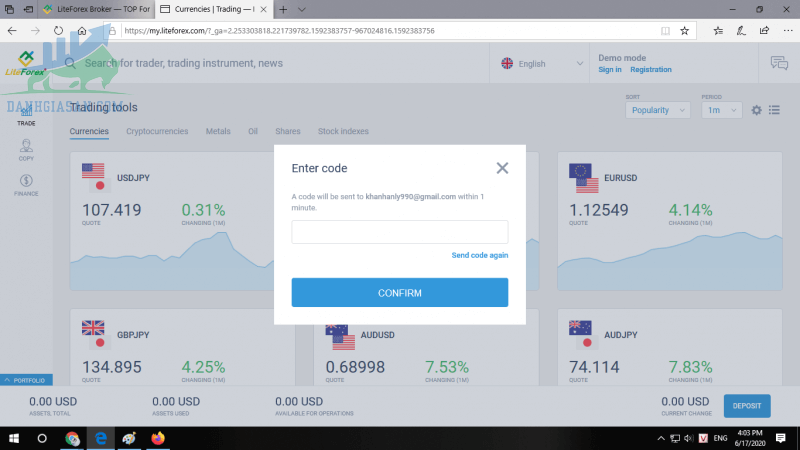The image size is (800, 450).
Task: Go back in the browser
Action: (12, 31)
